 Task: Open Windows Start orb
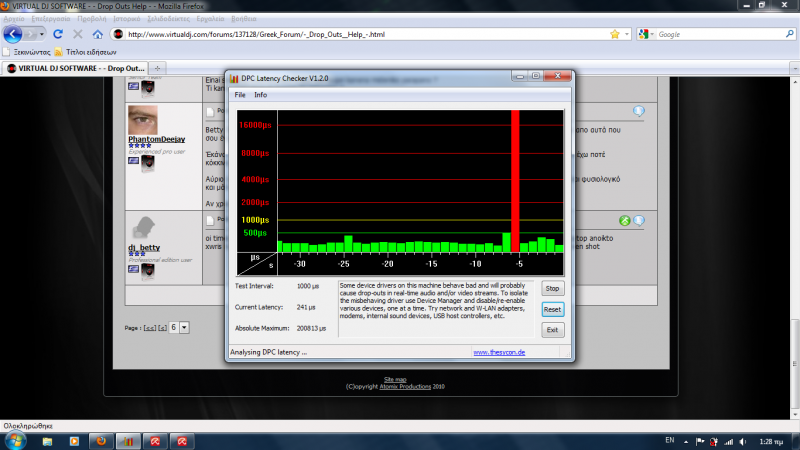point(15,441)
